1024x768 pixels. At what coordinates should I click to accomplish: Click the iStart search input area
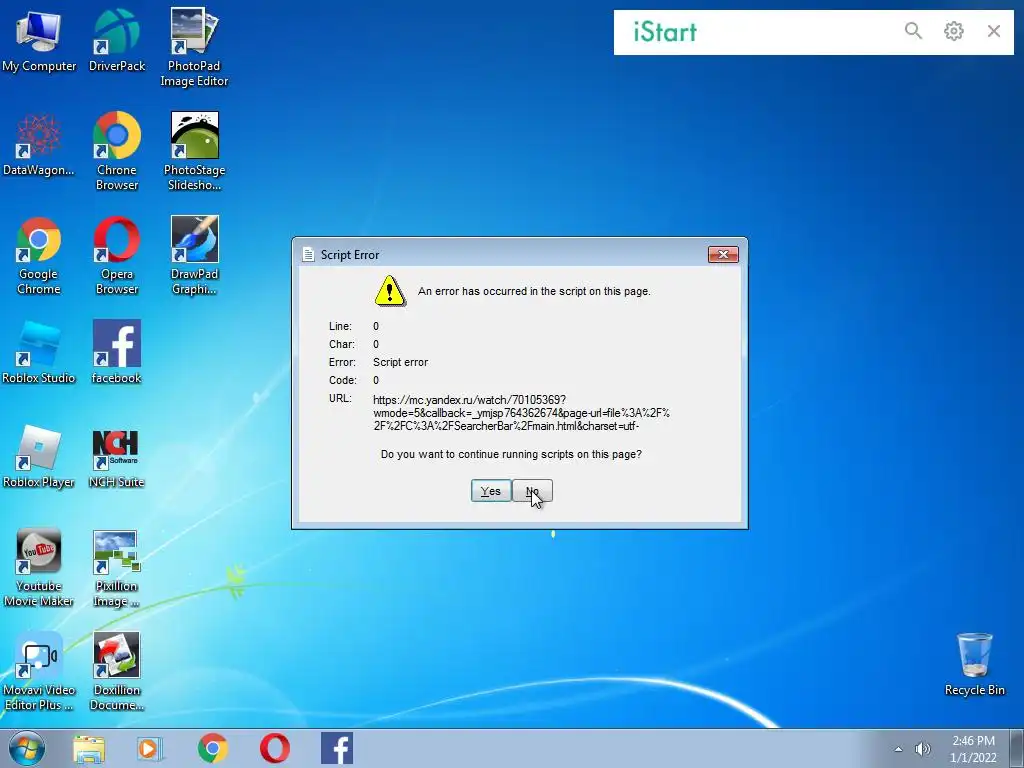point(800,32)
